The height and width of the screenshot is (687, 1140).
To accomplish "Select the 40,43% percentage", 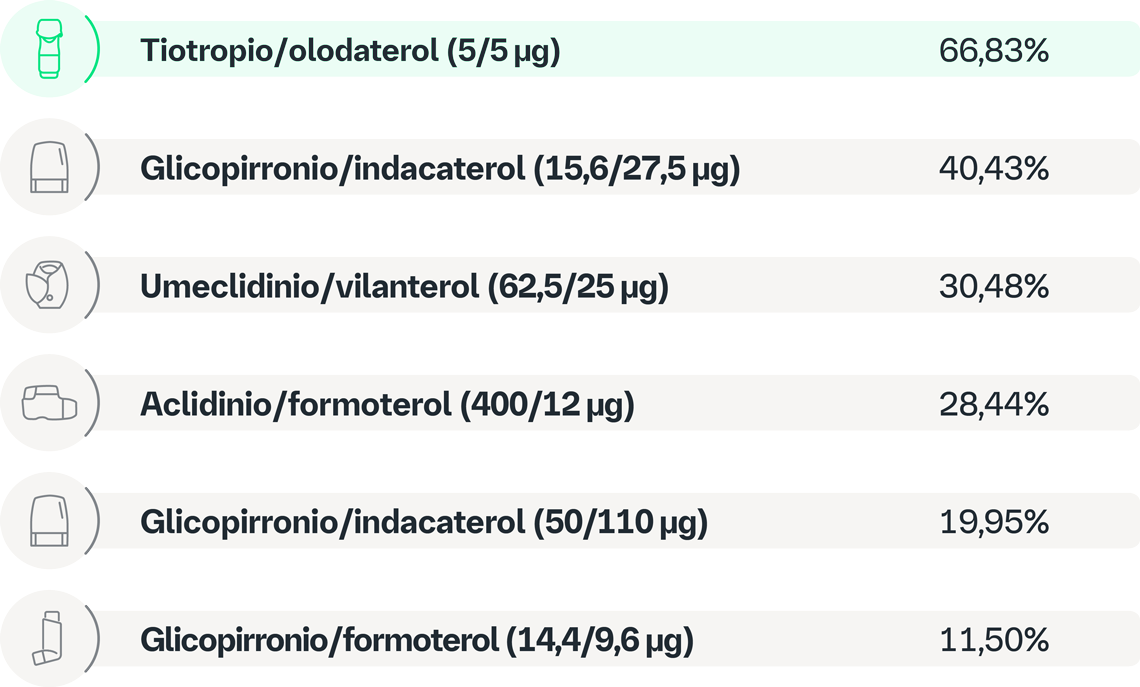I will [x=993, y=169].
